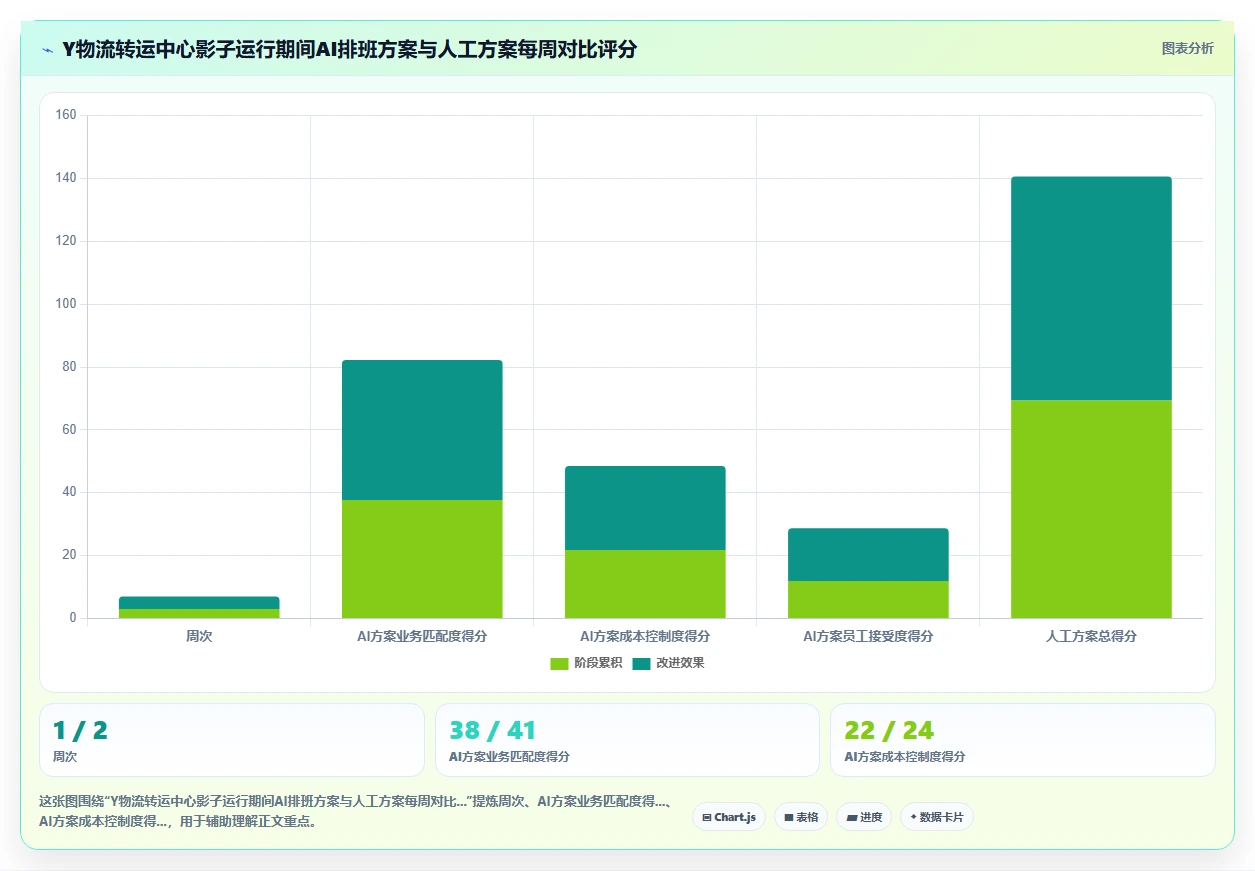Click the green segment of the AI方案业务匹配度得分 bar
The height and width of the screenshot is (871, 1255).
422,559
